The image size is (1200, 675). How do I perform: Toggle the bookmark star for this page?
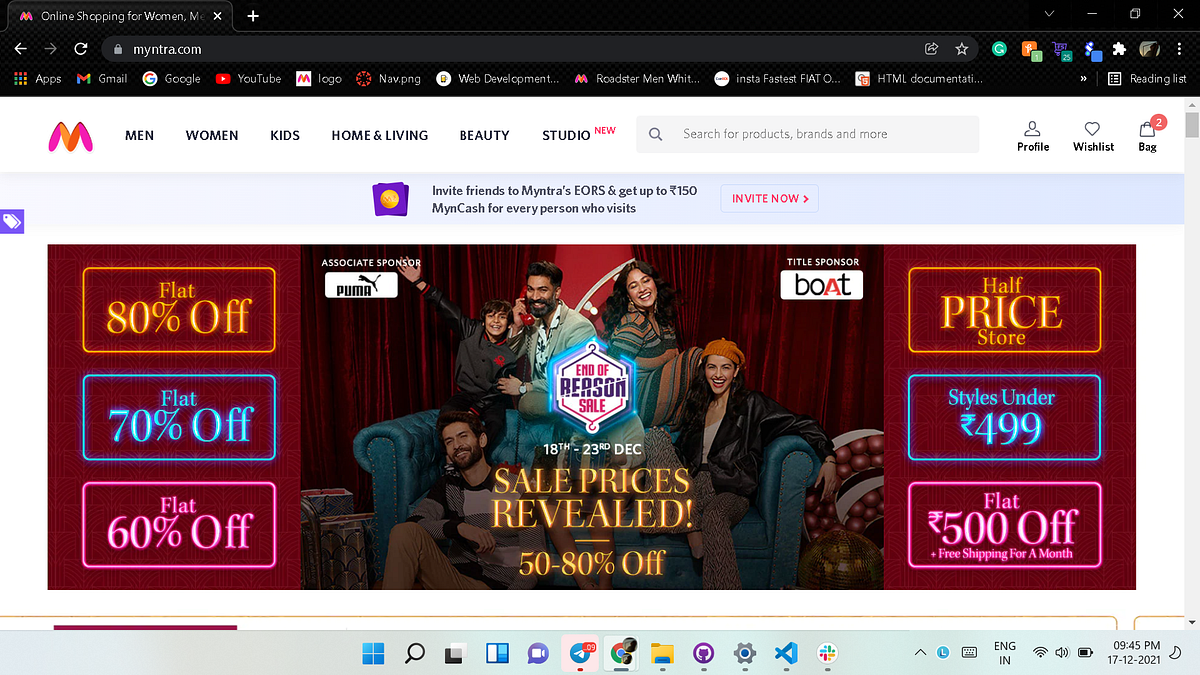(961, 48)
